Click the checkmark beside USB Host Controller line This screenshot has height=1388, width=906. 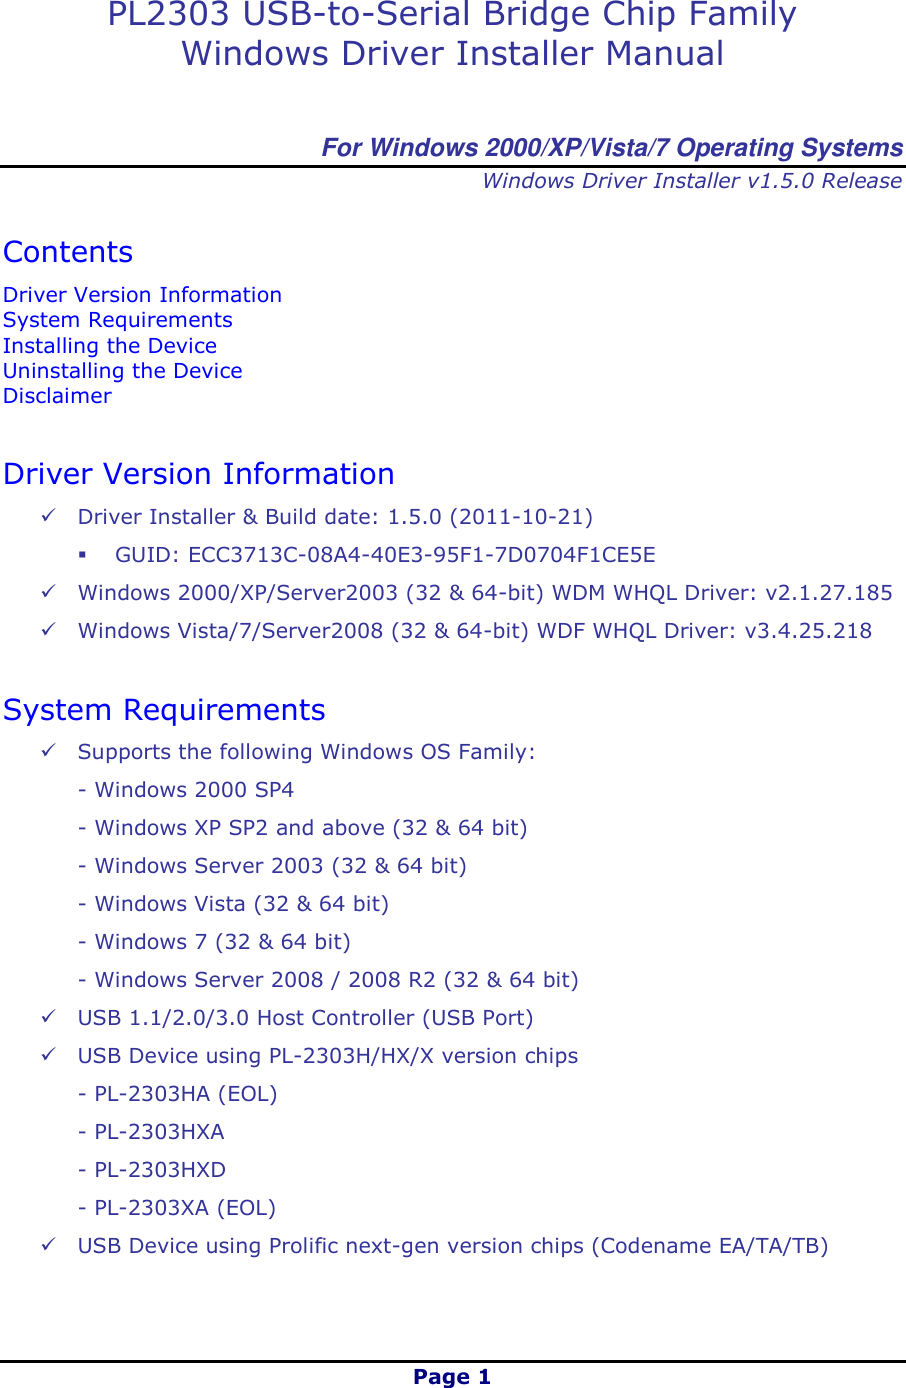(x=49, y=1017)
